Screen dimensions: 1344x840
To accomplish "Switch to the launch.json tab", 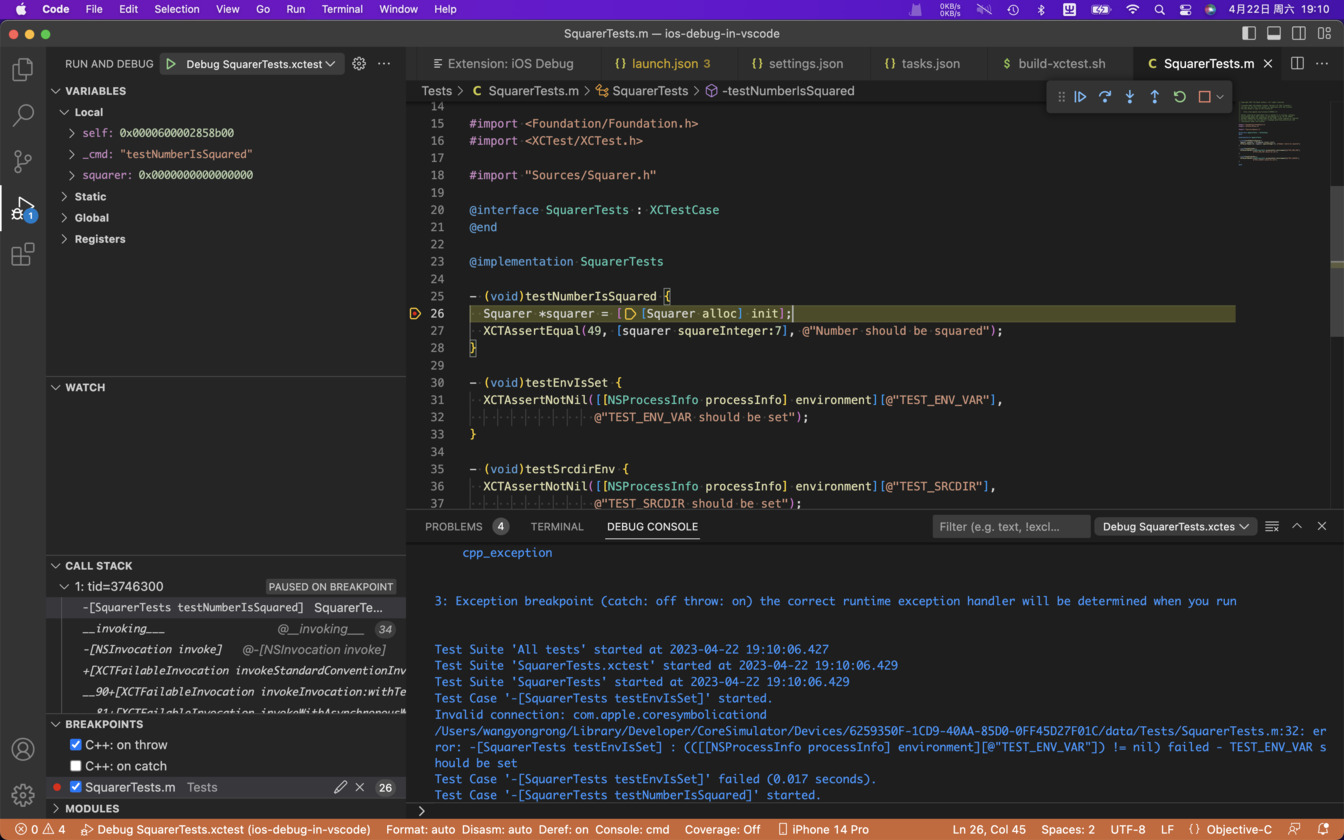I will point(662,63).
